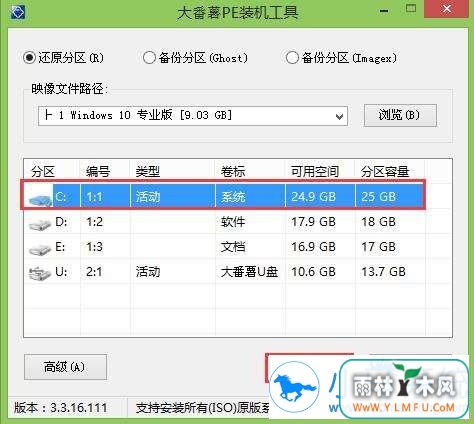This screenshot has width=474, height=424.
Task: Click the 10.6 GB free space cell
Action: click(313, 272)
